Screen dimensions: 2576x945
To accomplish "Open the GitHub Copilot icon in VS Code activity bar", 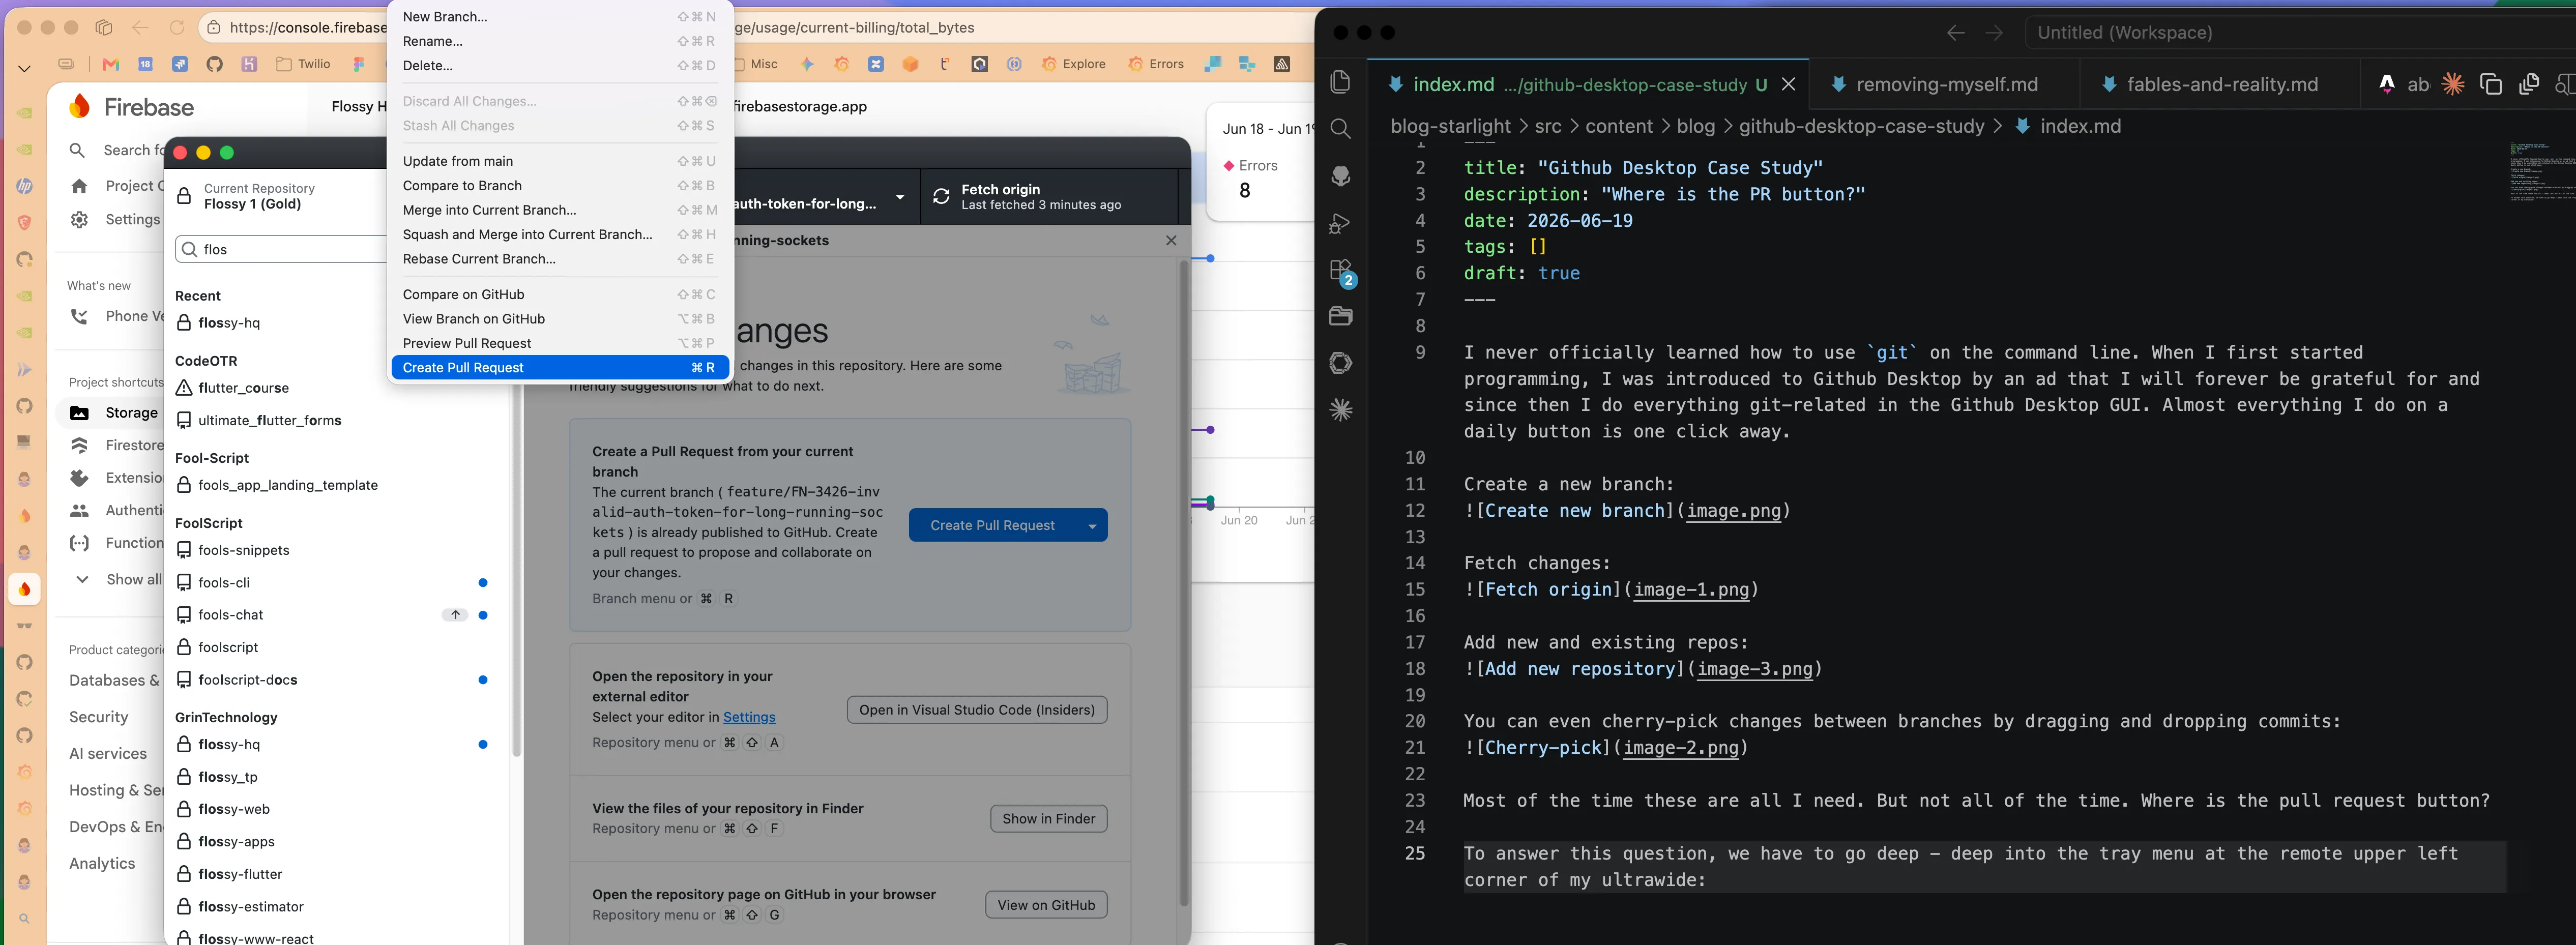I will 1340,176.
